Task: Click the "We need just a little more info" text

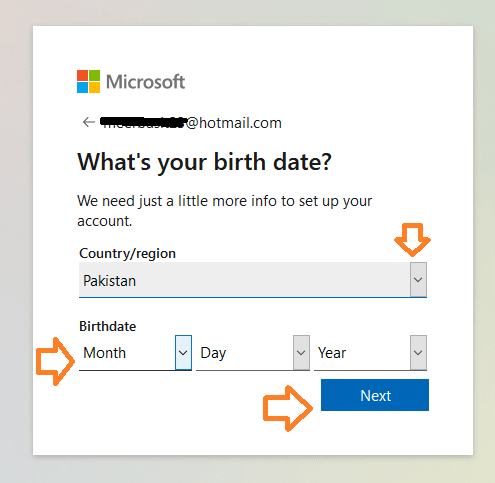Action: point(224,211)
